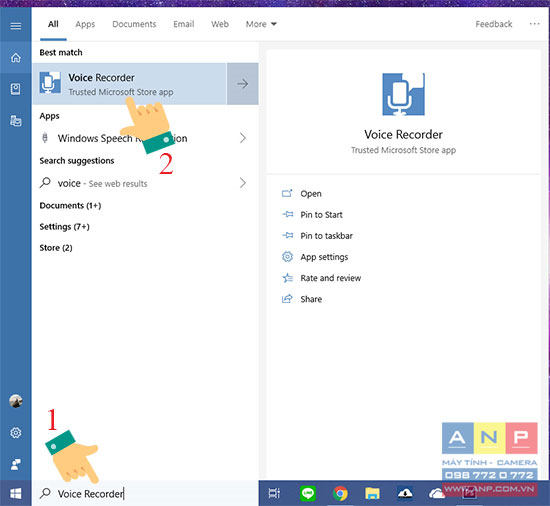Viewport: 550px width, 506px height.
Task: Click the Pin to taskbar pin icon
Action: point(288,235)
